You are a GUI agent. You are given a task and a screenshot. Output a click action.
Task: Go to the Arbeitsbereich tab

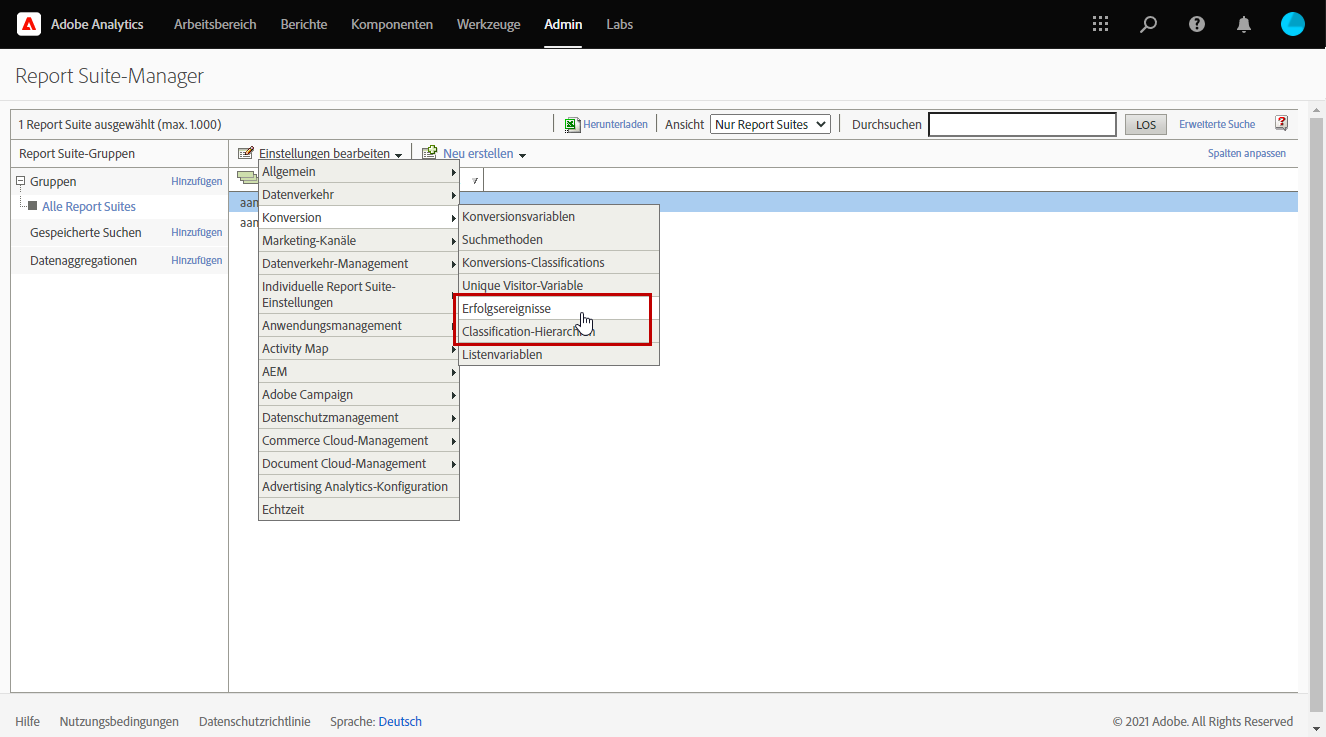click(x=215, y=24)
